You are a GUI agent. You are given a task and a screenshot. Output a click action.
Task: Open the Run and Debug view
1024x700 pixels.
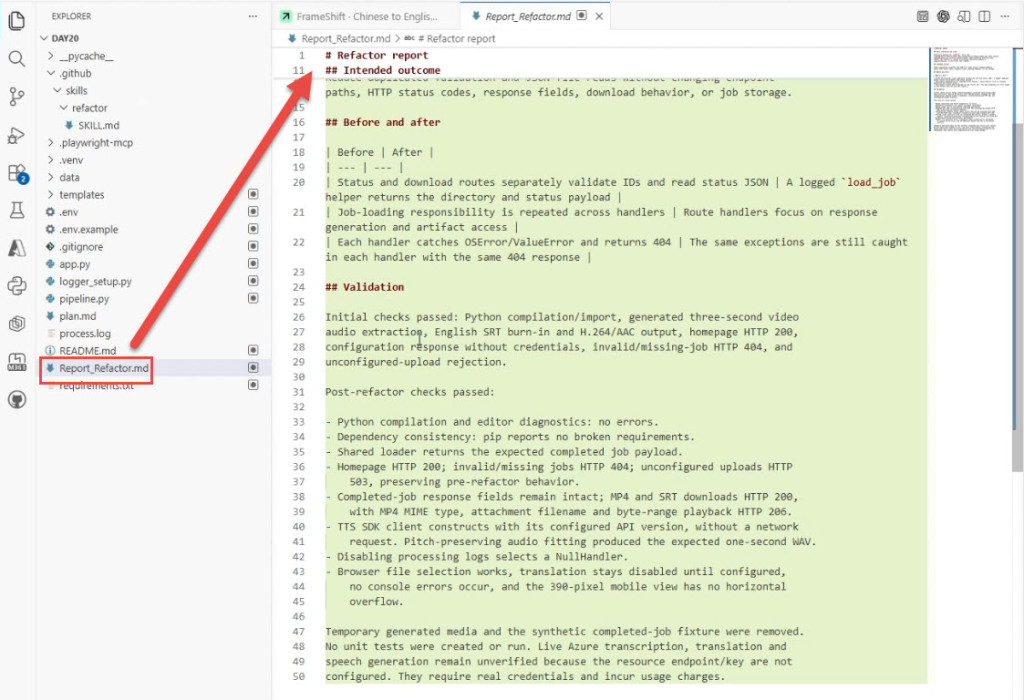(17, 135)
